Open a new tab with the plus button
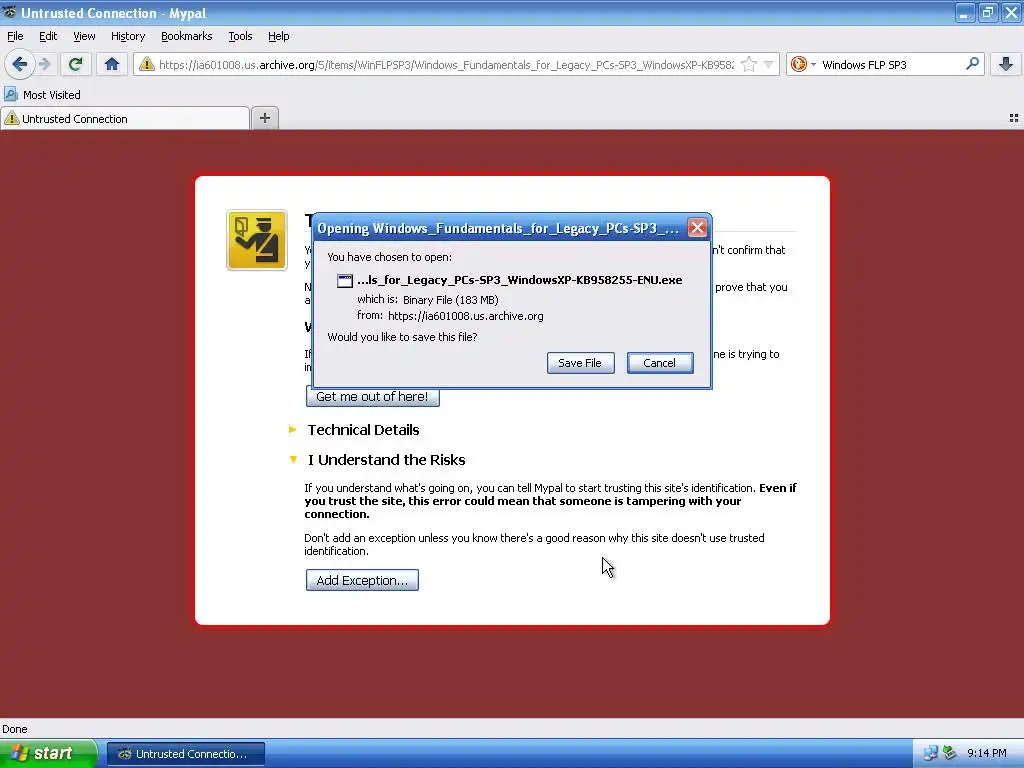 click(x=264, y=118)
